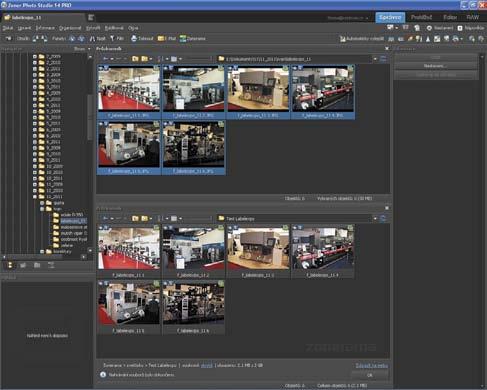
Task: Switch to the Editor tab
Action: coord(450,17)
